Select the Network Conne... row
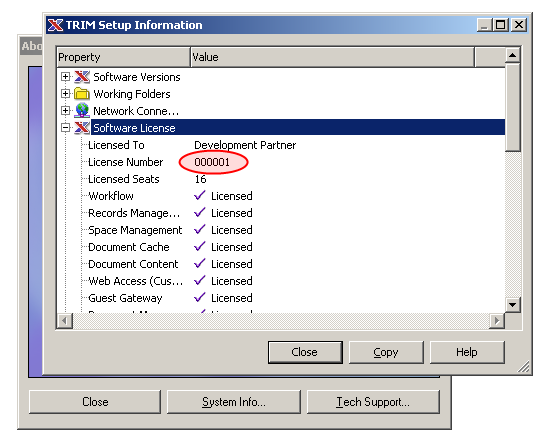 coord(136,111)
